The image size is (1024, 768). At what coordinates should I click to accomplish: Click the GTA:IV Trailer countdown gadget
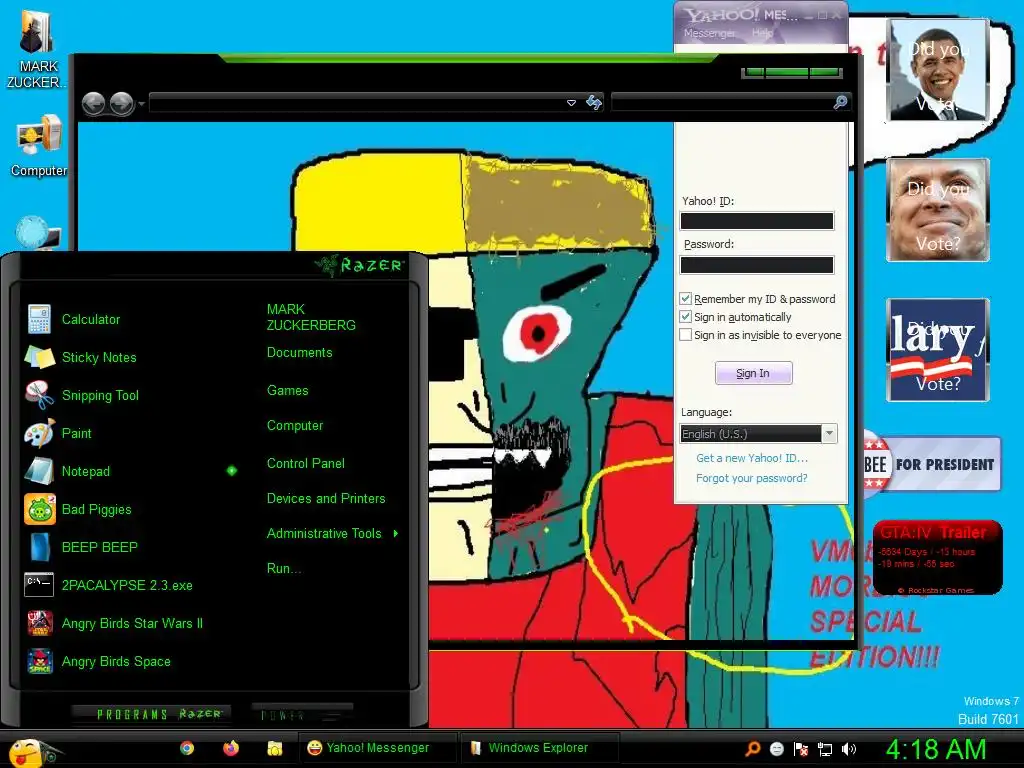pos(938,558)
